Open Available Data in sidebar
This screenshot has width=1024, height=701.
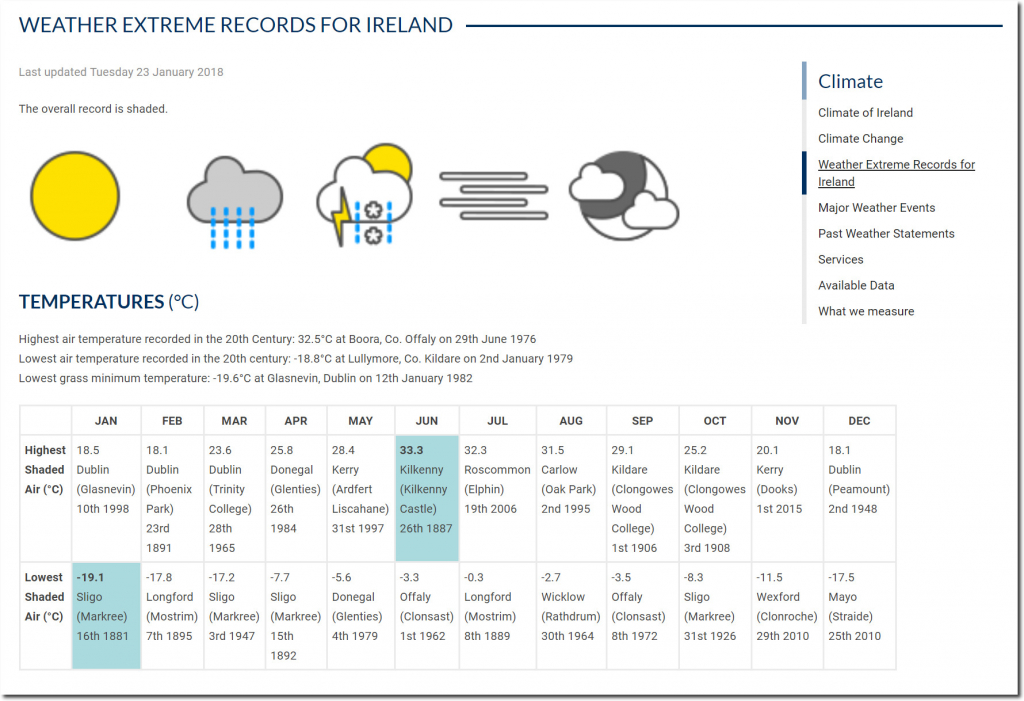[856, 285]
